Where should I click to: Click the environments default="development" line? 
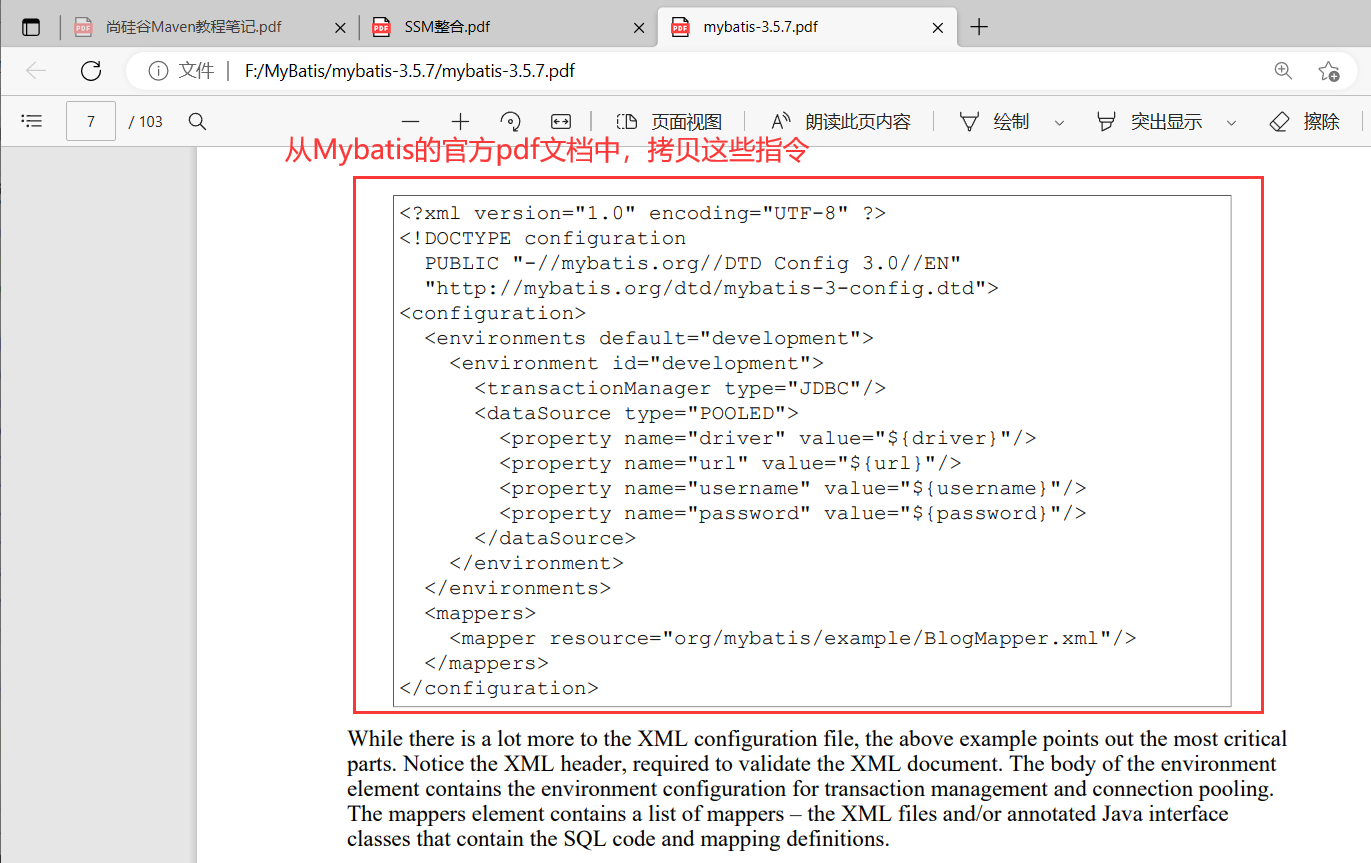coord(649,338)
